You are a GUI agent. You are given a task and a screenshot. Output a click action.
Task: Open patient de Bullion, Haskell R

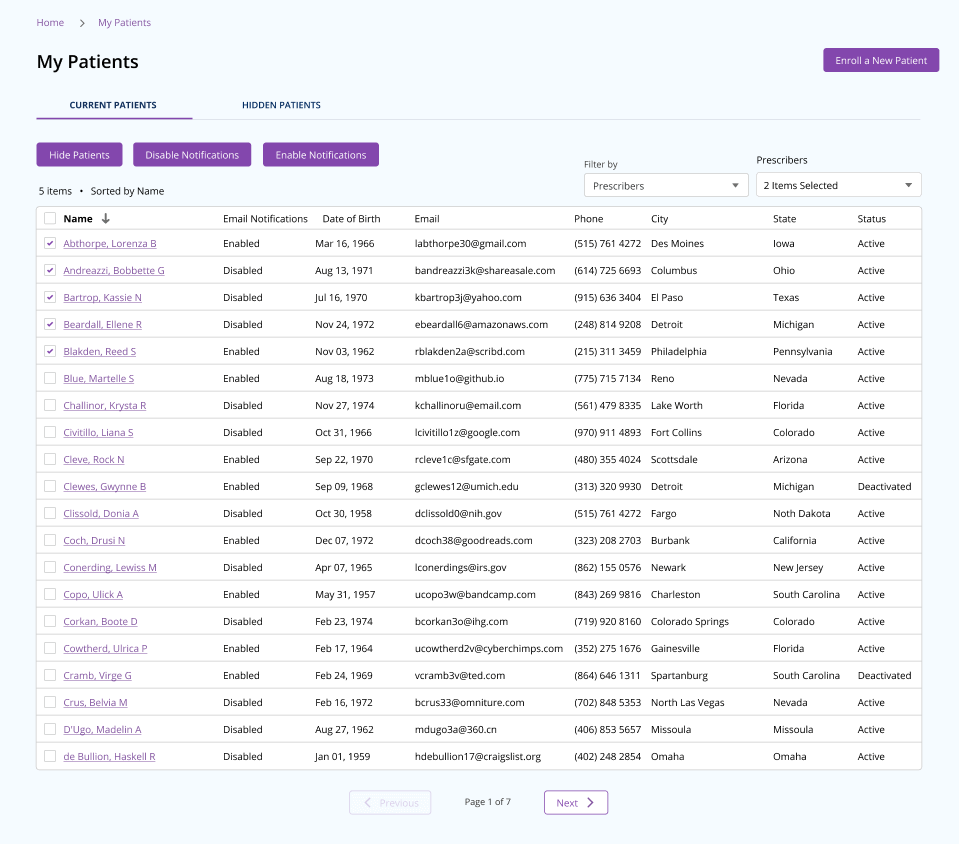[x=109, y=756]
